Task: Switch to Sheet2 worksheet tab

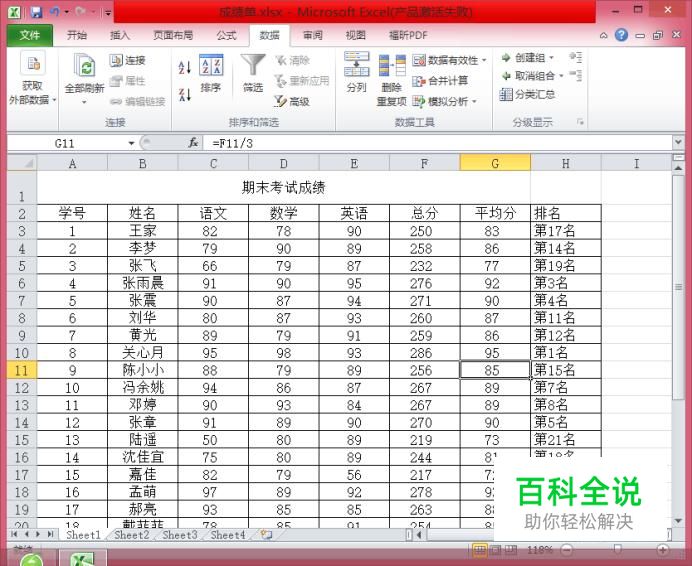Action: (132, 535)
